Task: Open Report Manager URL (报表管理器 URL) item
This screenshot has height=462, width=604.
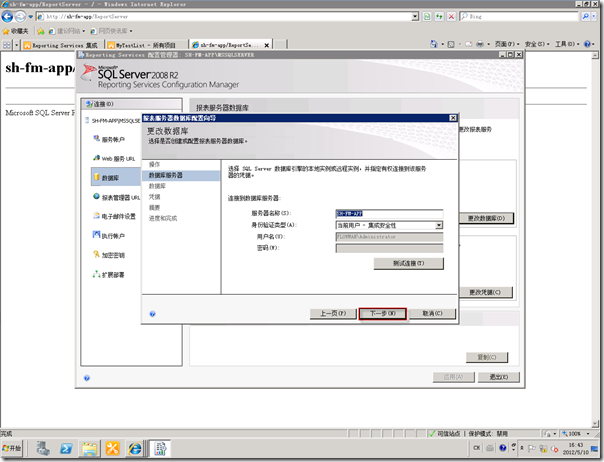Action: [116, 197]
